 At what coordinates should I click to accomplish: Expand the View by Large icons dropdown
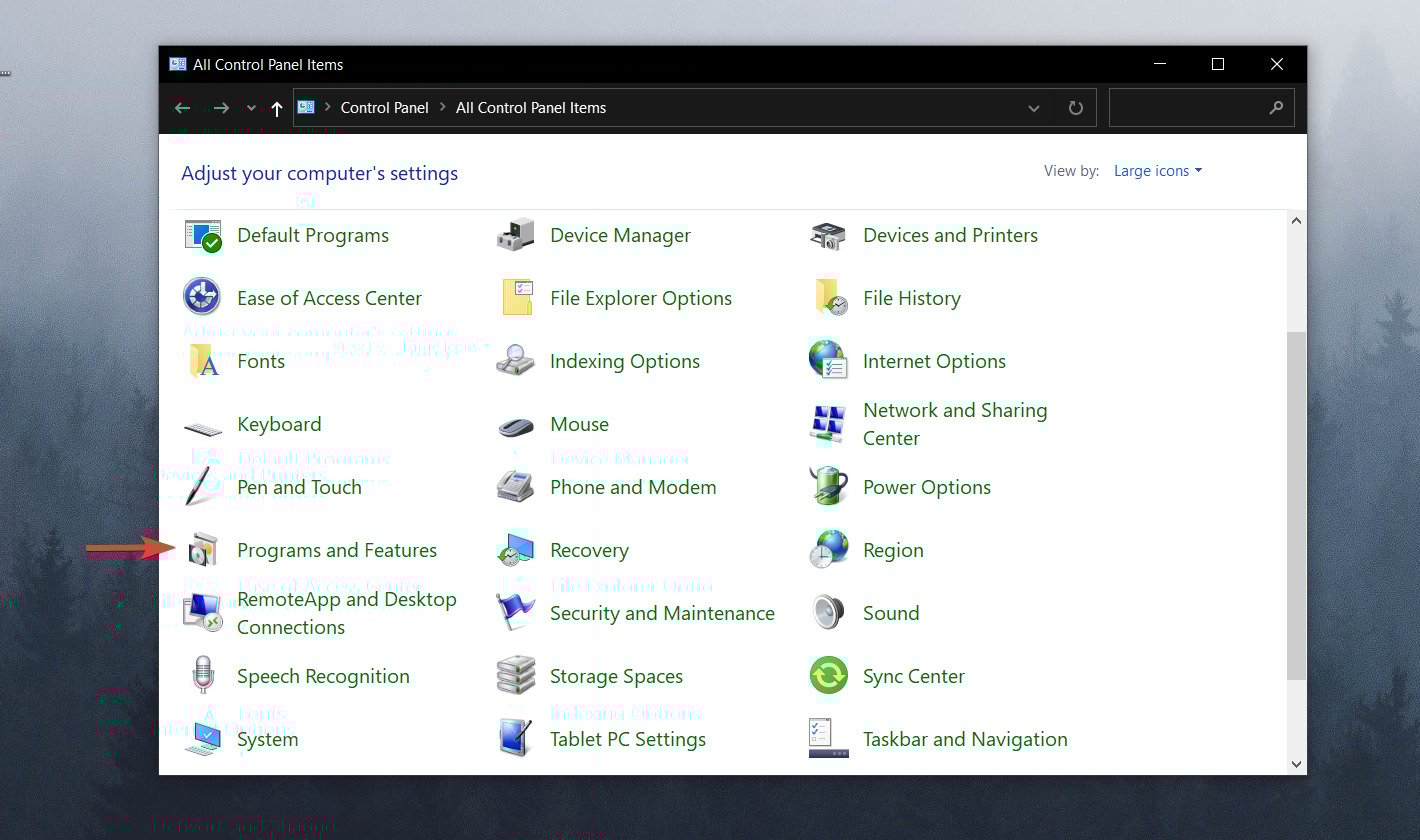(1158, 171)
